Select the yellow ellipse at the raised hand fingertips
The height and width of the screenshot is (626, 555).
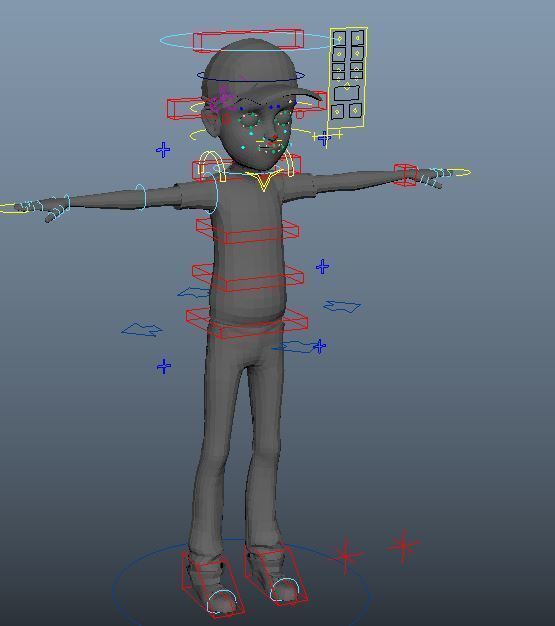[x=459, y=173]
